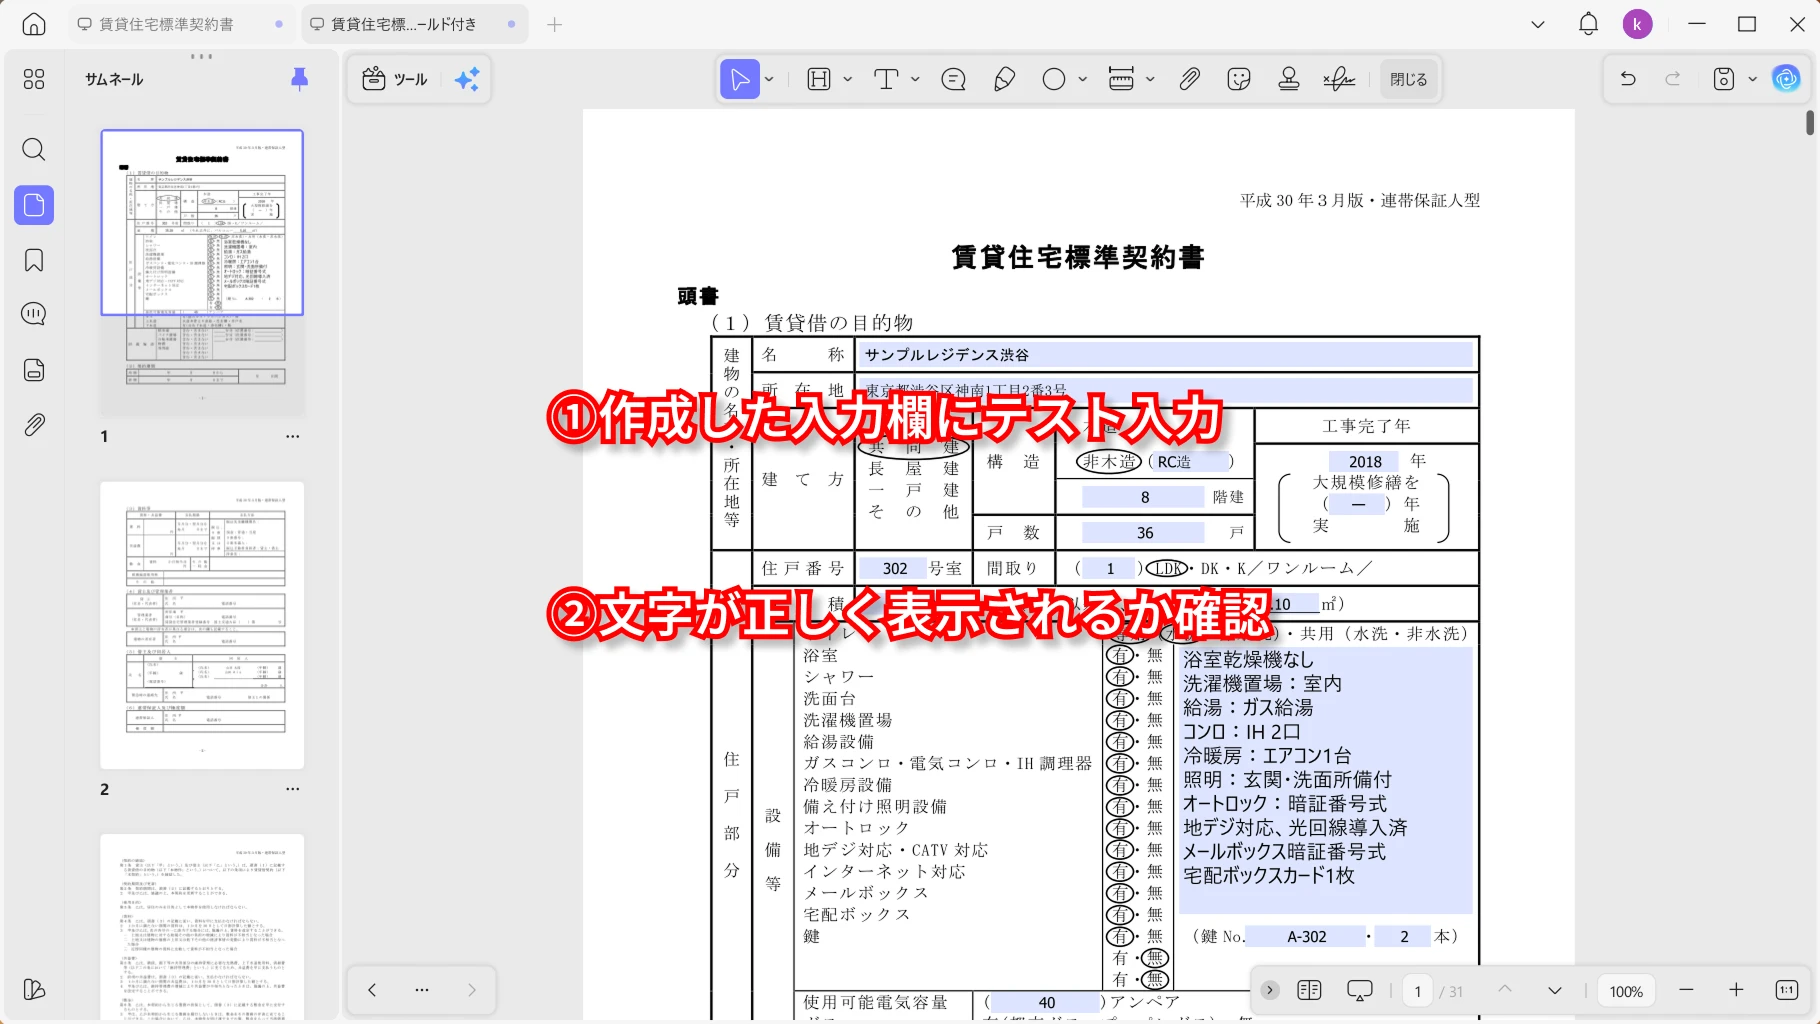Go to the previous page arrow at bottom left
This screenshot has width=1820, height=1024.
coord(372,990)
